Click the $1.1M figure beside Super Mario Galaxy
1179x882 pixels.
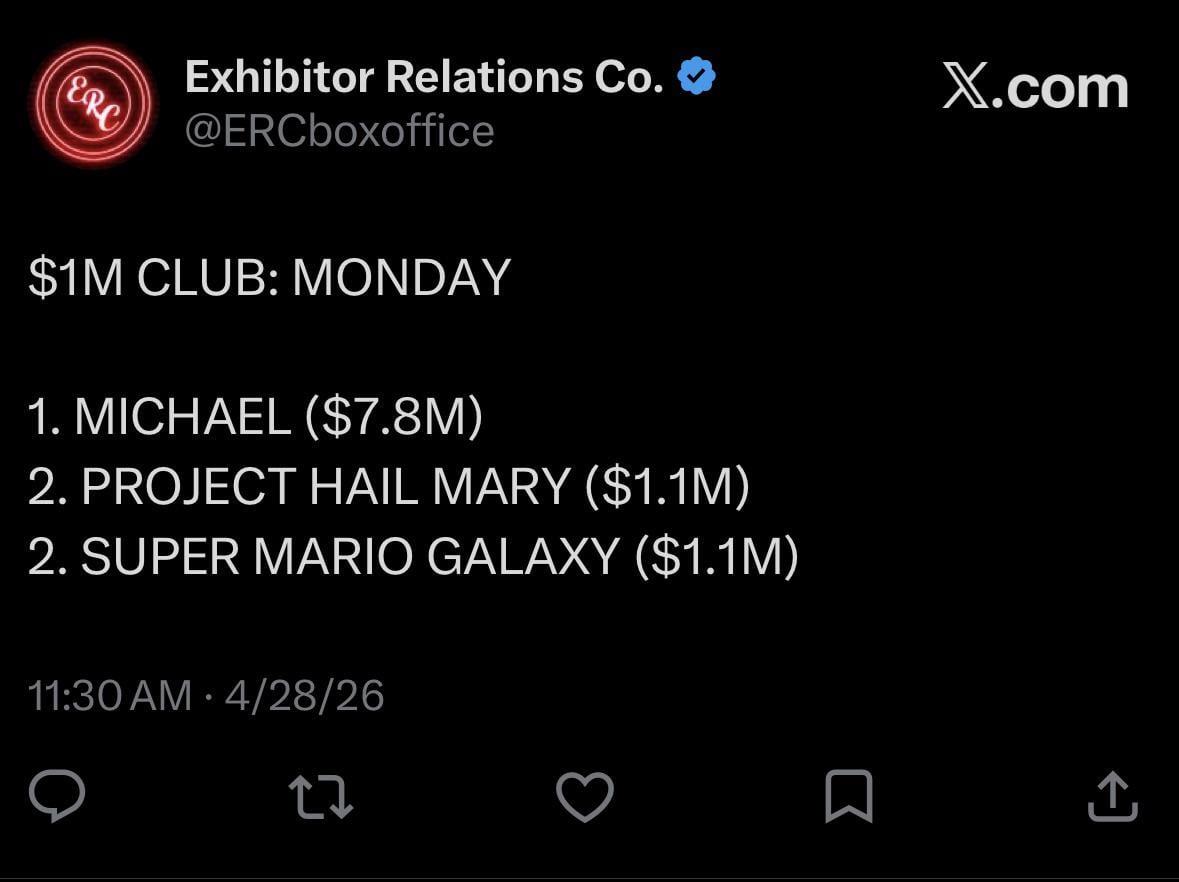point(716,557)
